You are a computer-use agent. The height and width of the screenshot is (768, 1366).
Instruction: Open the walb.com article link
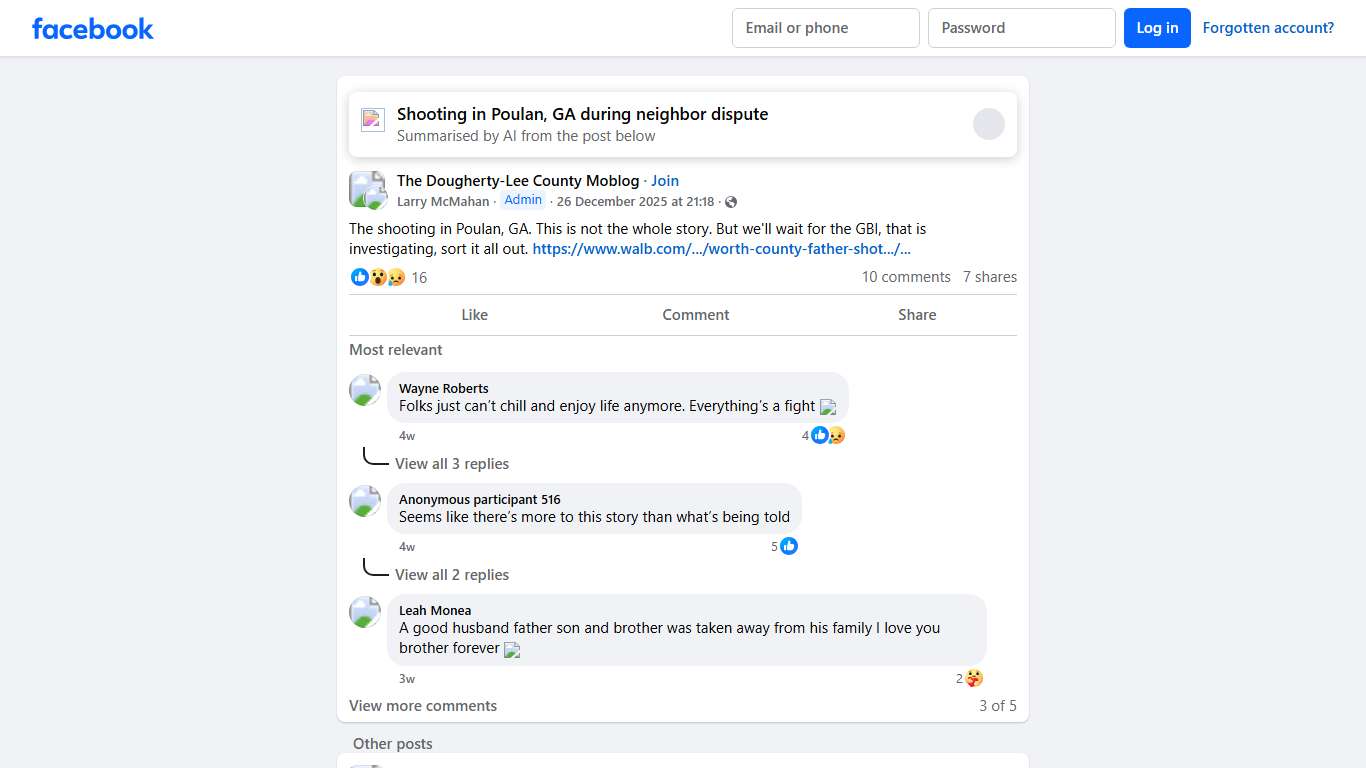tap(721, 249)
